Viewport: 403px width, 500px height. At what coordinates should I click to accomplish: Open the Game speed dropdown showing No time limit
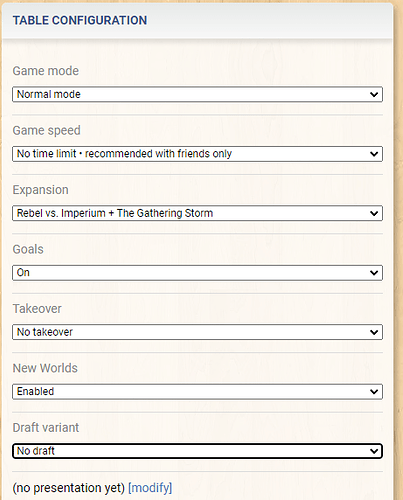click(197, 154)
